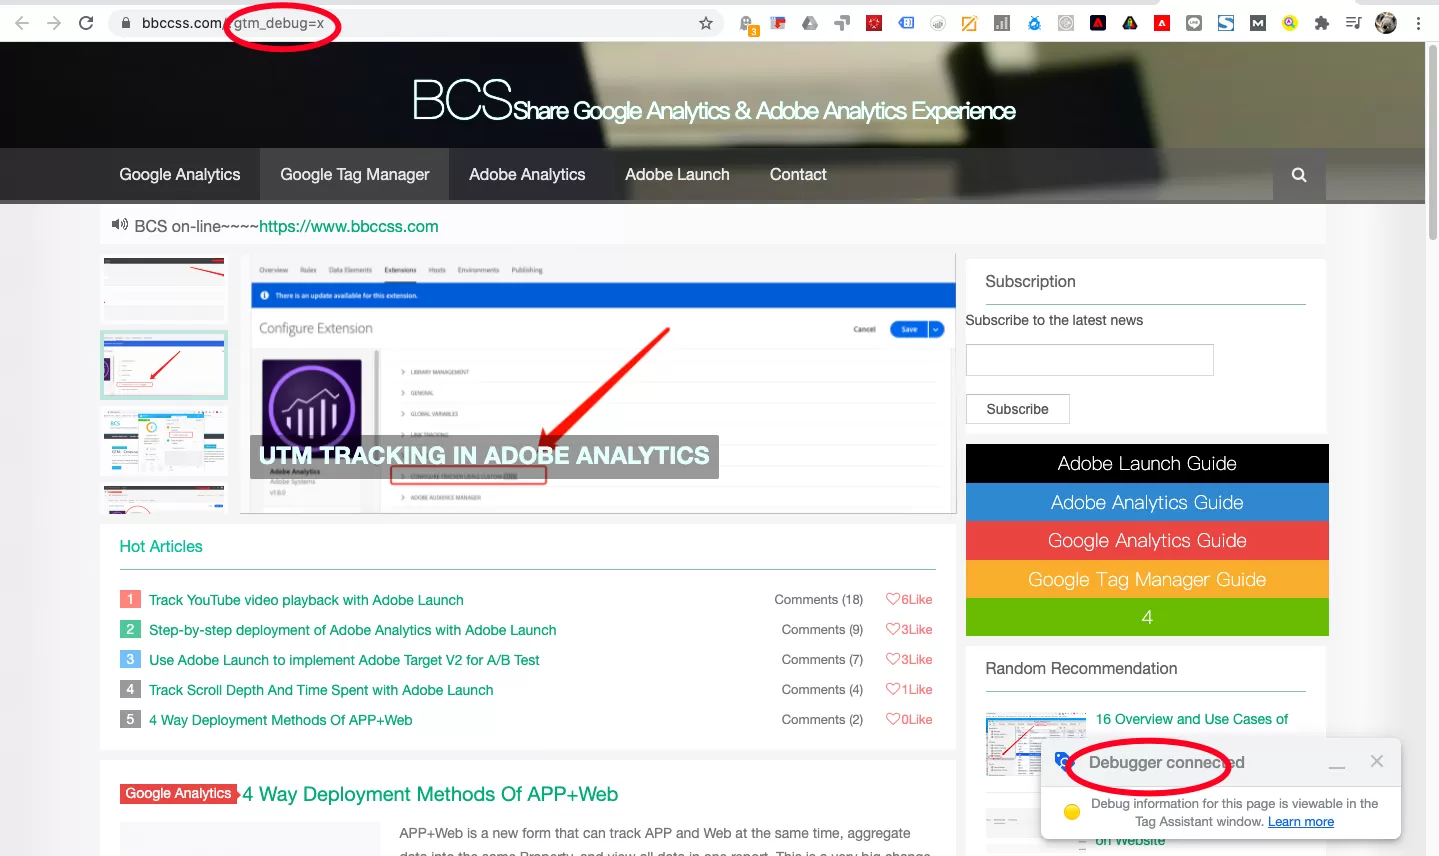Go forward in browser history
The width and height of the screenshot is (1439, 856).
[54, 23]
